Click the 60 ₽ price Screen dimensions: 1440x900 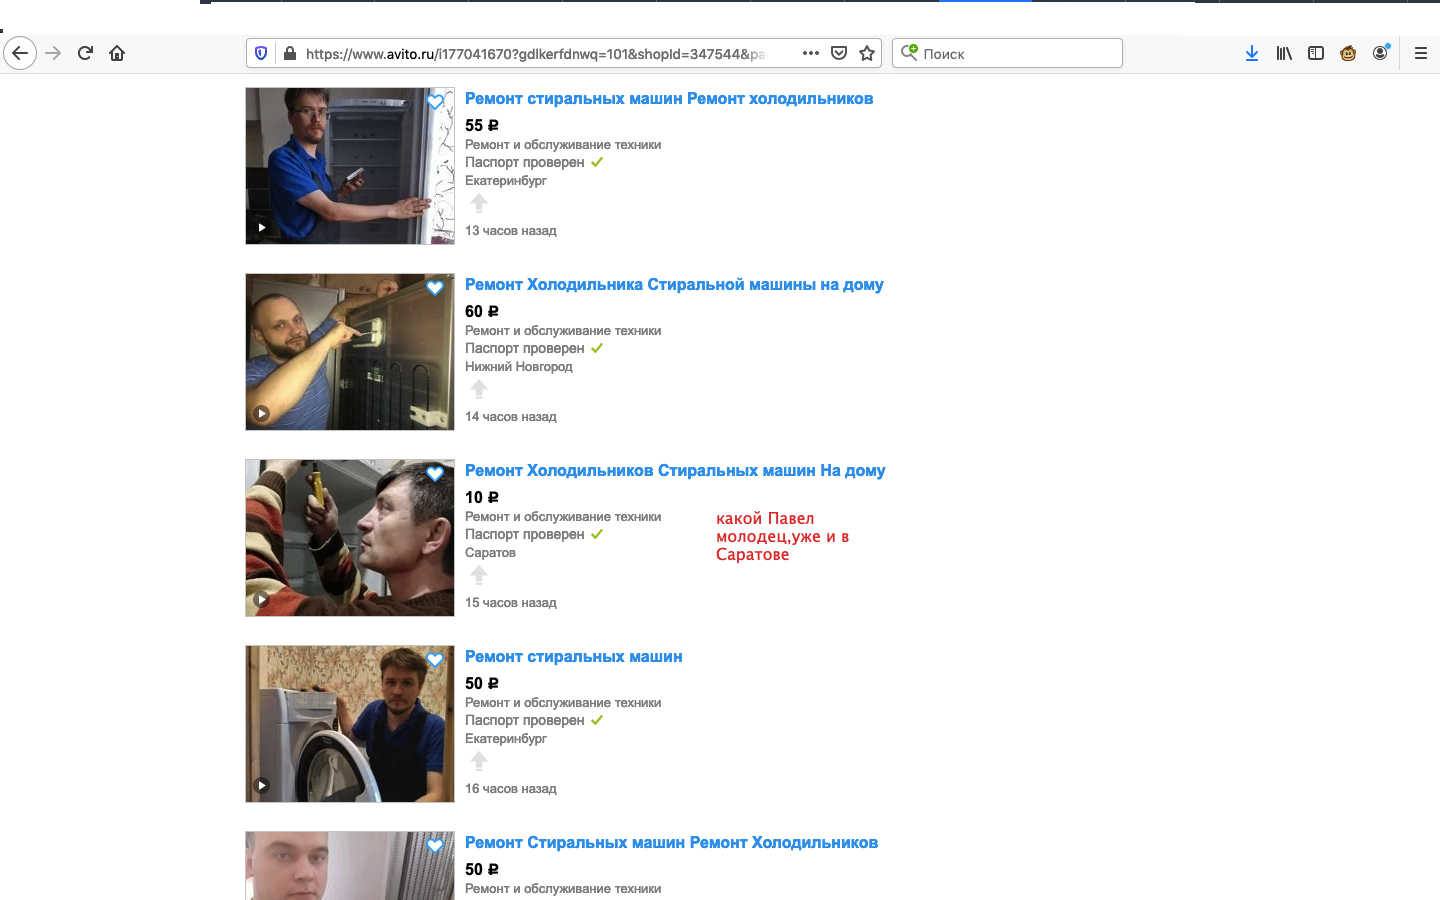point(482,311)
